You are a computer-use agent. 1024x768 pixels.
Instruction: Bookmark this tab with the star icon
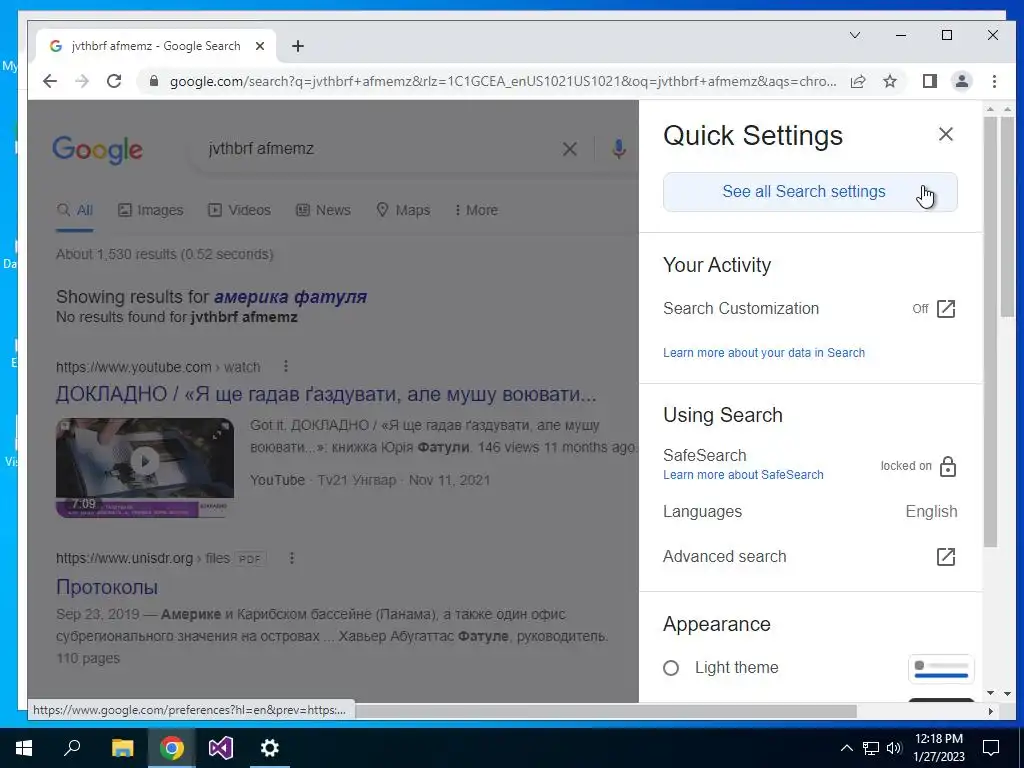pyautogui.click(x=889, y=81)
